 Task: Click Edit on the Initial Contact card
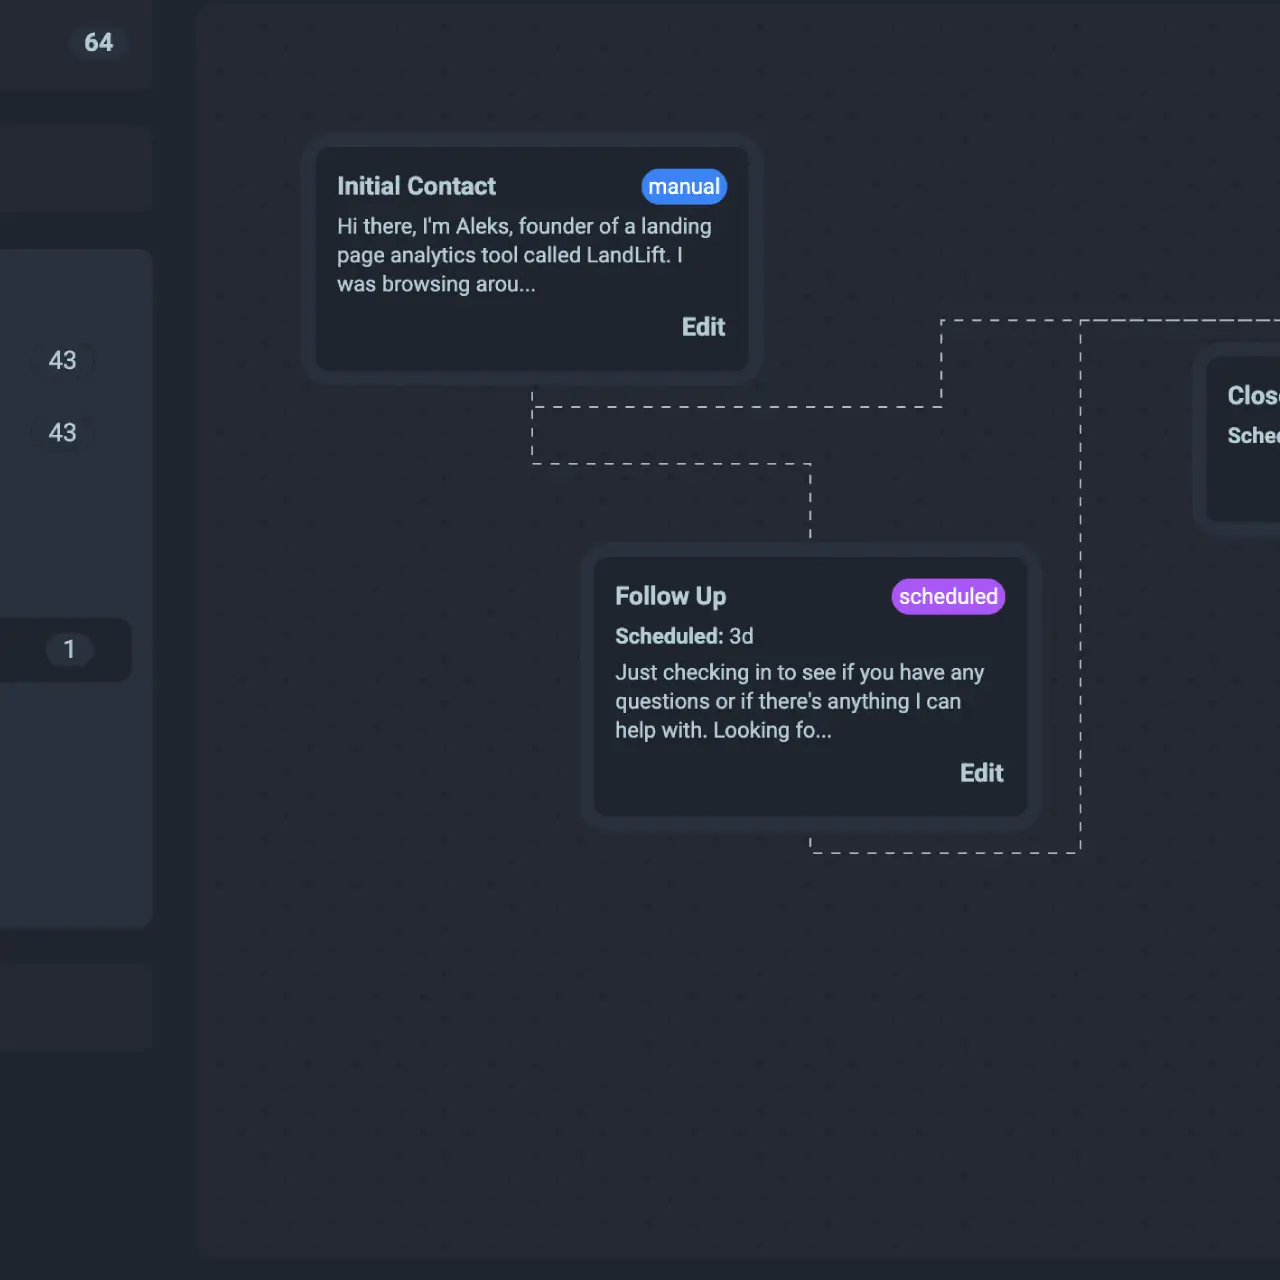click(703, 327)
